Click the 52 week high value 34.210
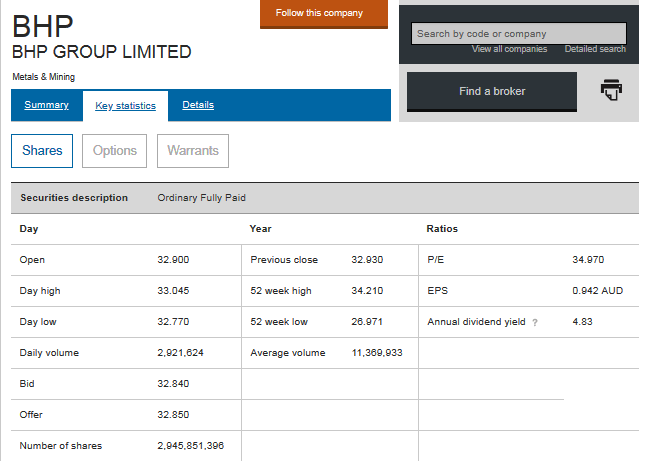The width and height of the screenshot is (648, 461). (x=367, y=291)
